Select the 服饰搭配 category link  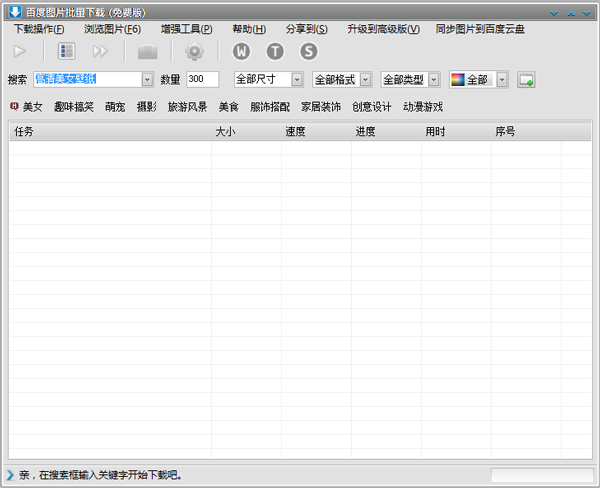tap(270, 107)
